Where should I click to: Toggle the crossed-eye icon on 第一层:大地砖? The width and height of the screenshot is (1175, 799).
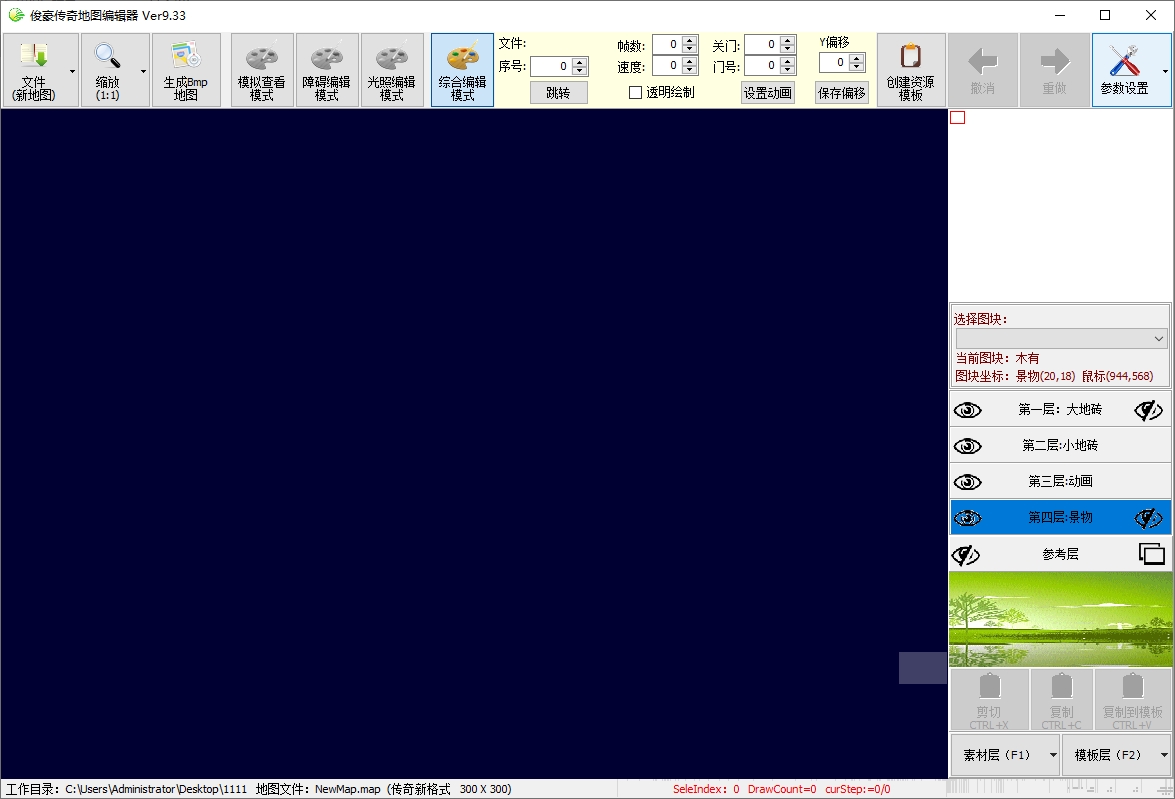click(1149, 410)
